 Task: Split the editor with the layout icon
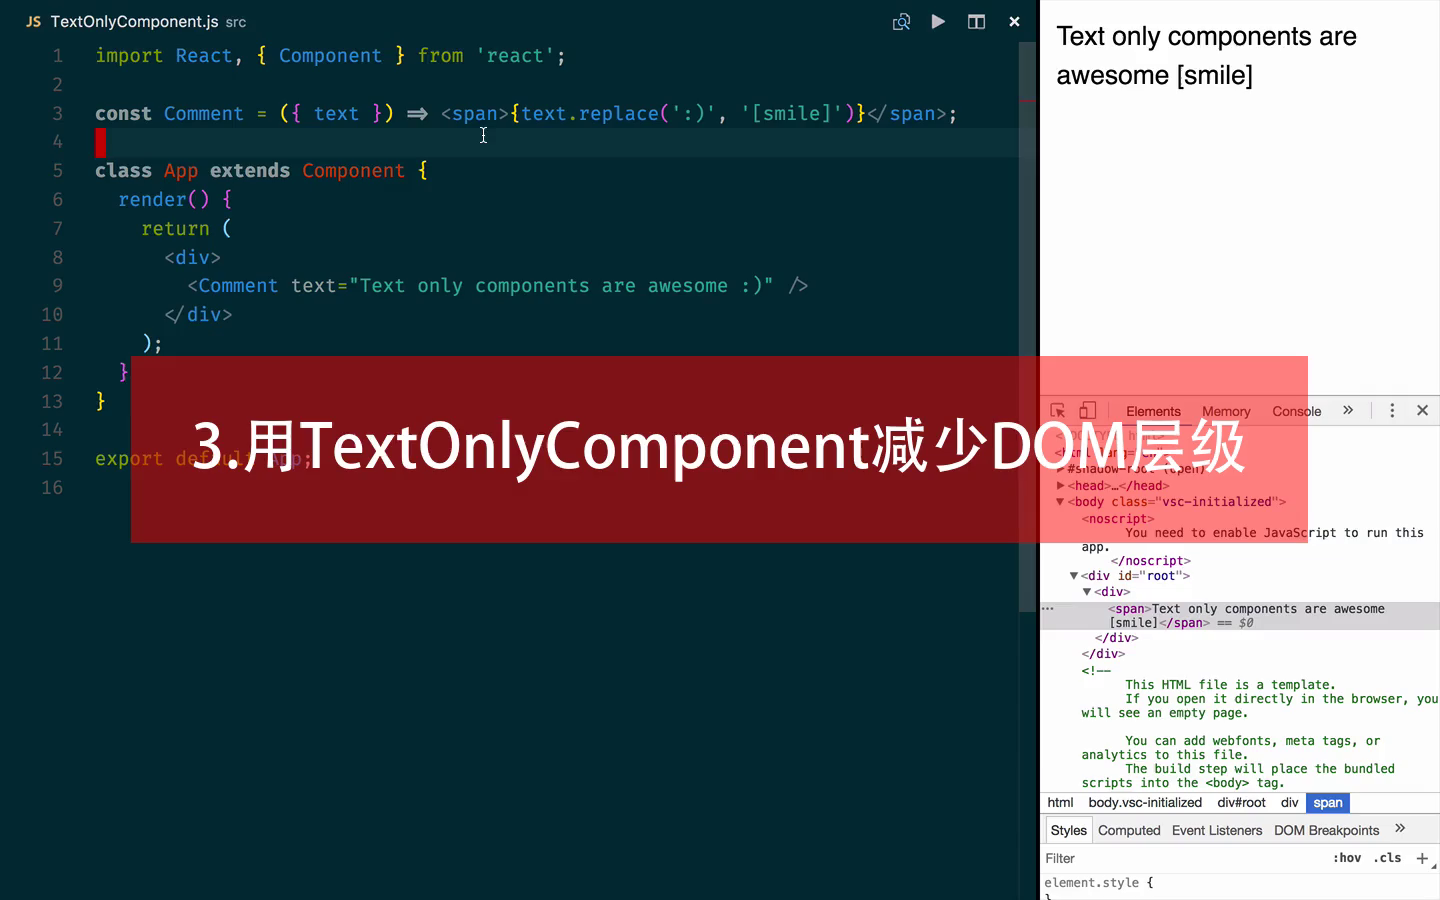click(x=976, y=21)
